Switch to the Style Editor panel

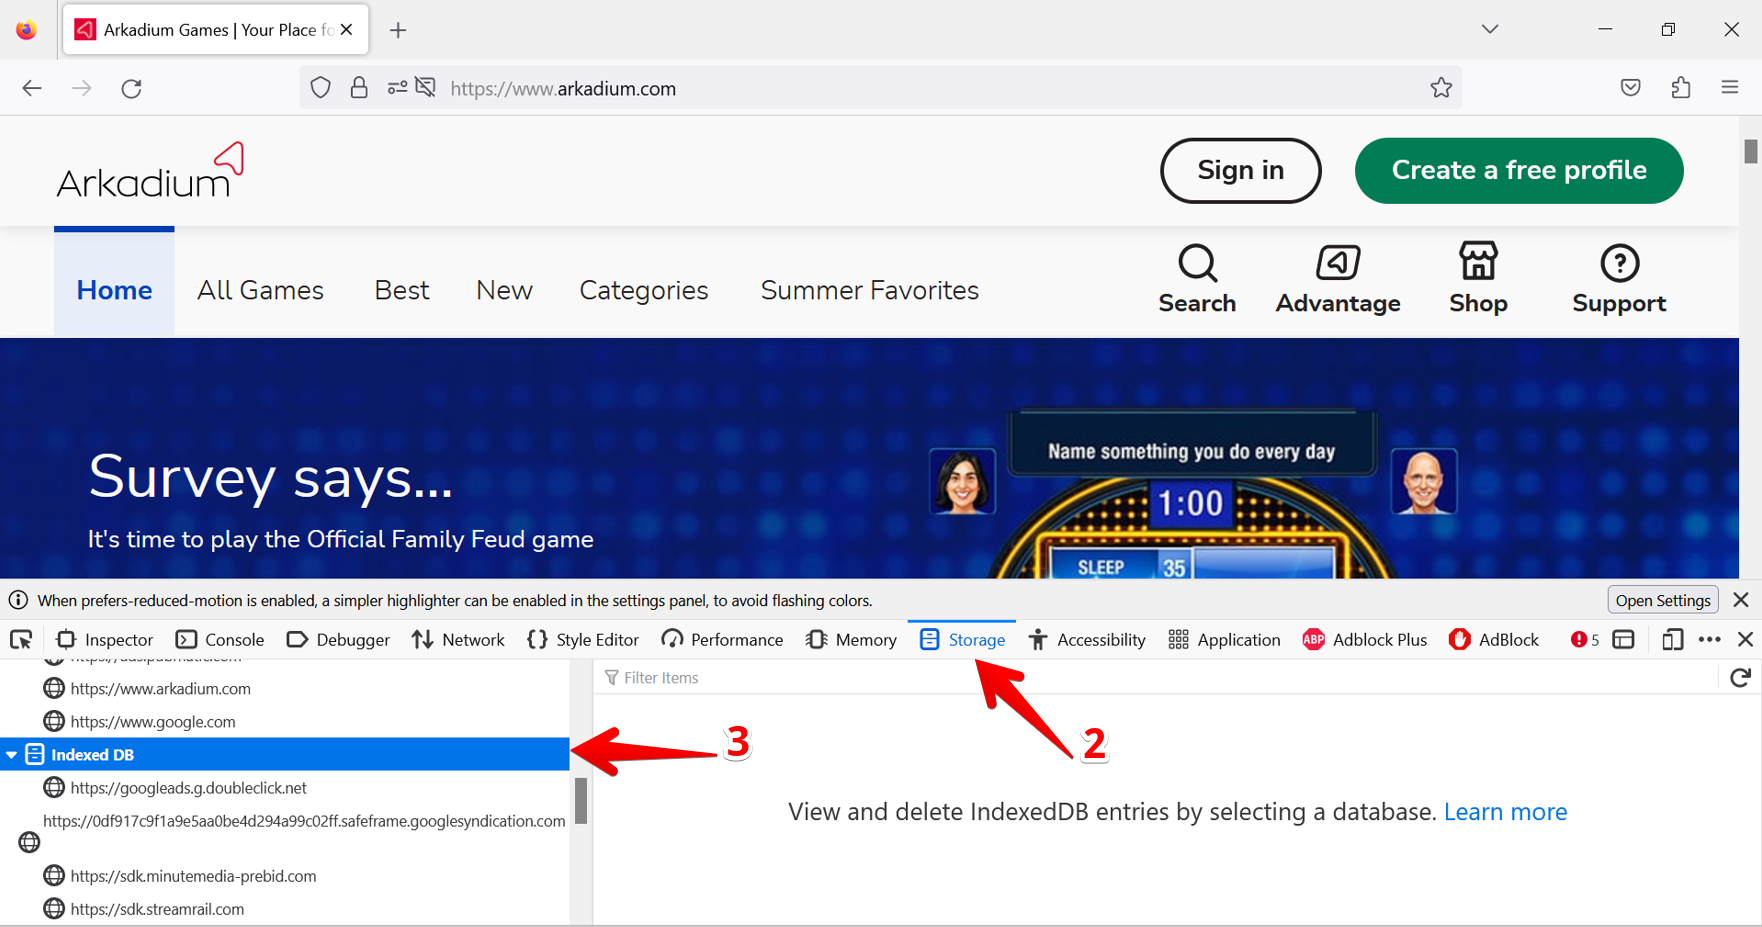[x=583, y=640]
